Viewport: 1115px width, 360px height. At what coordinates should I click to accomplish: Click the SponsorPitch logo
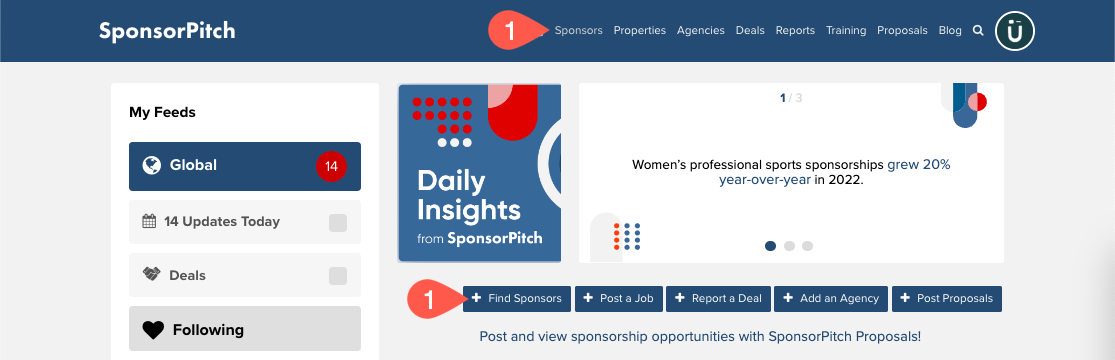[167, 31]
